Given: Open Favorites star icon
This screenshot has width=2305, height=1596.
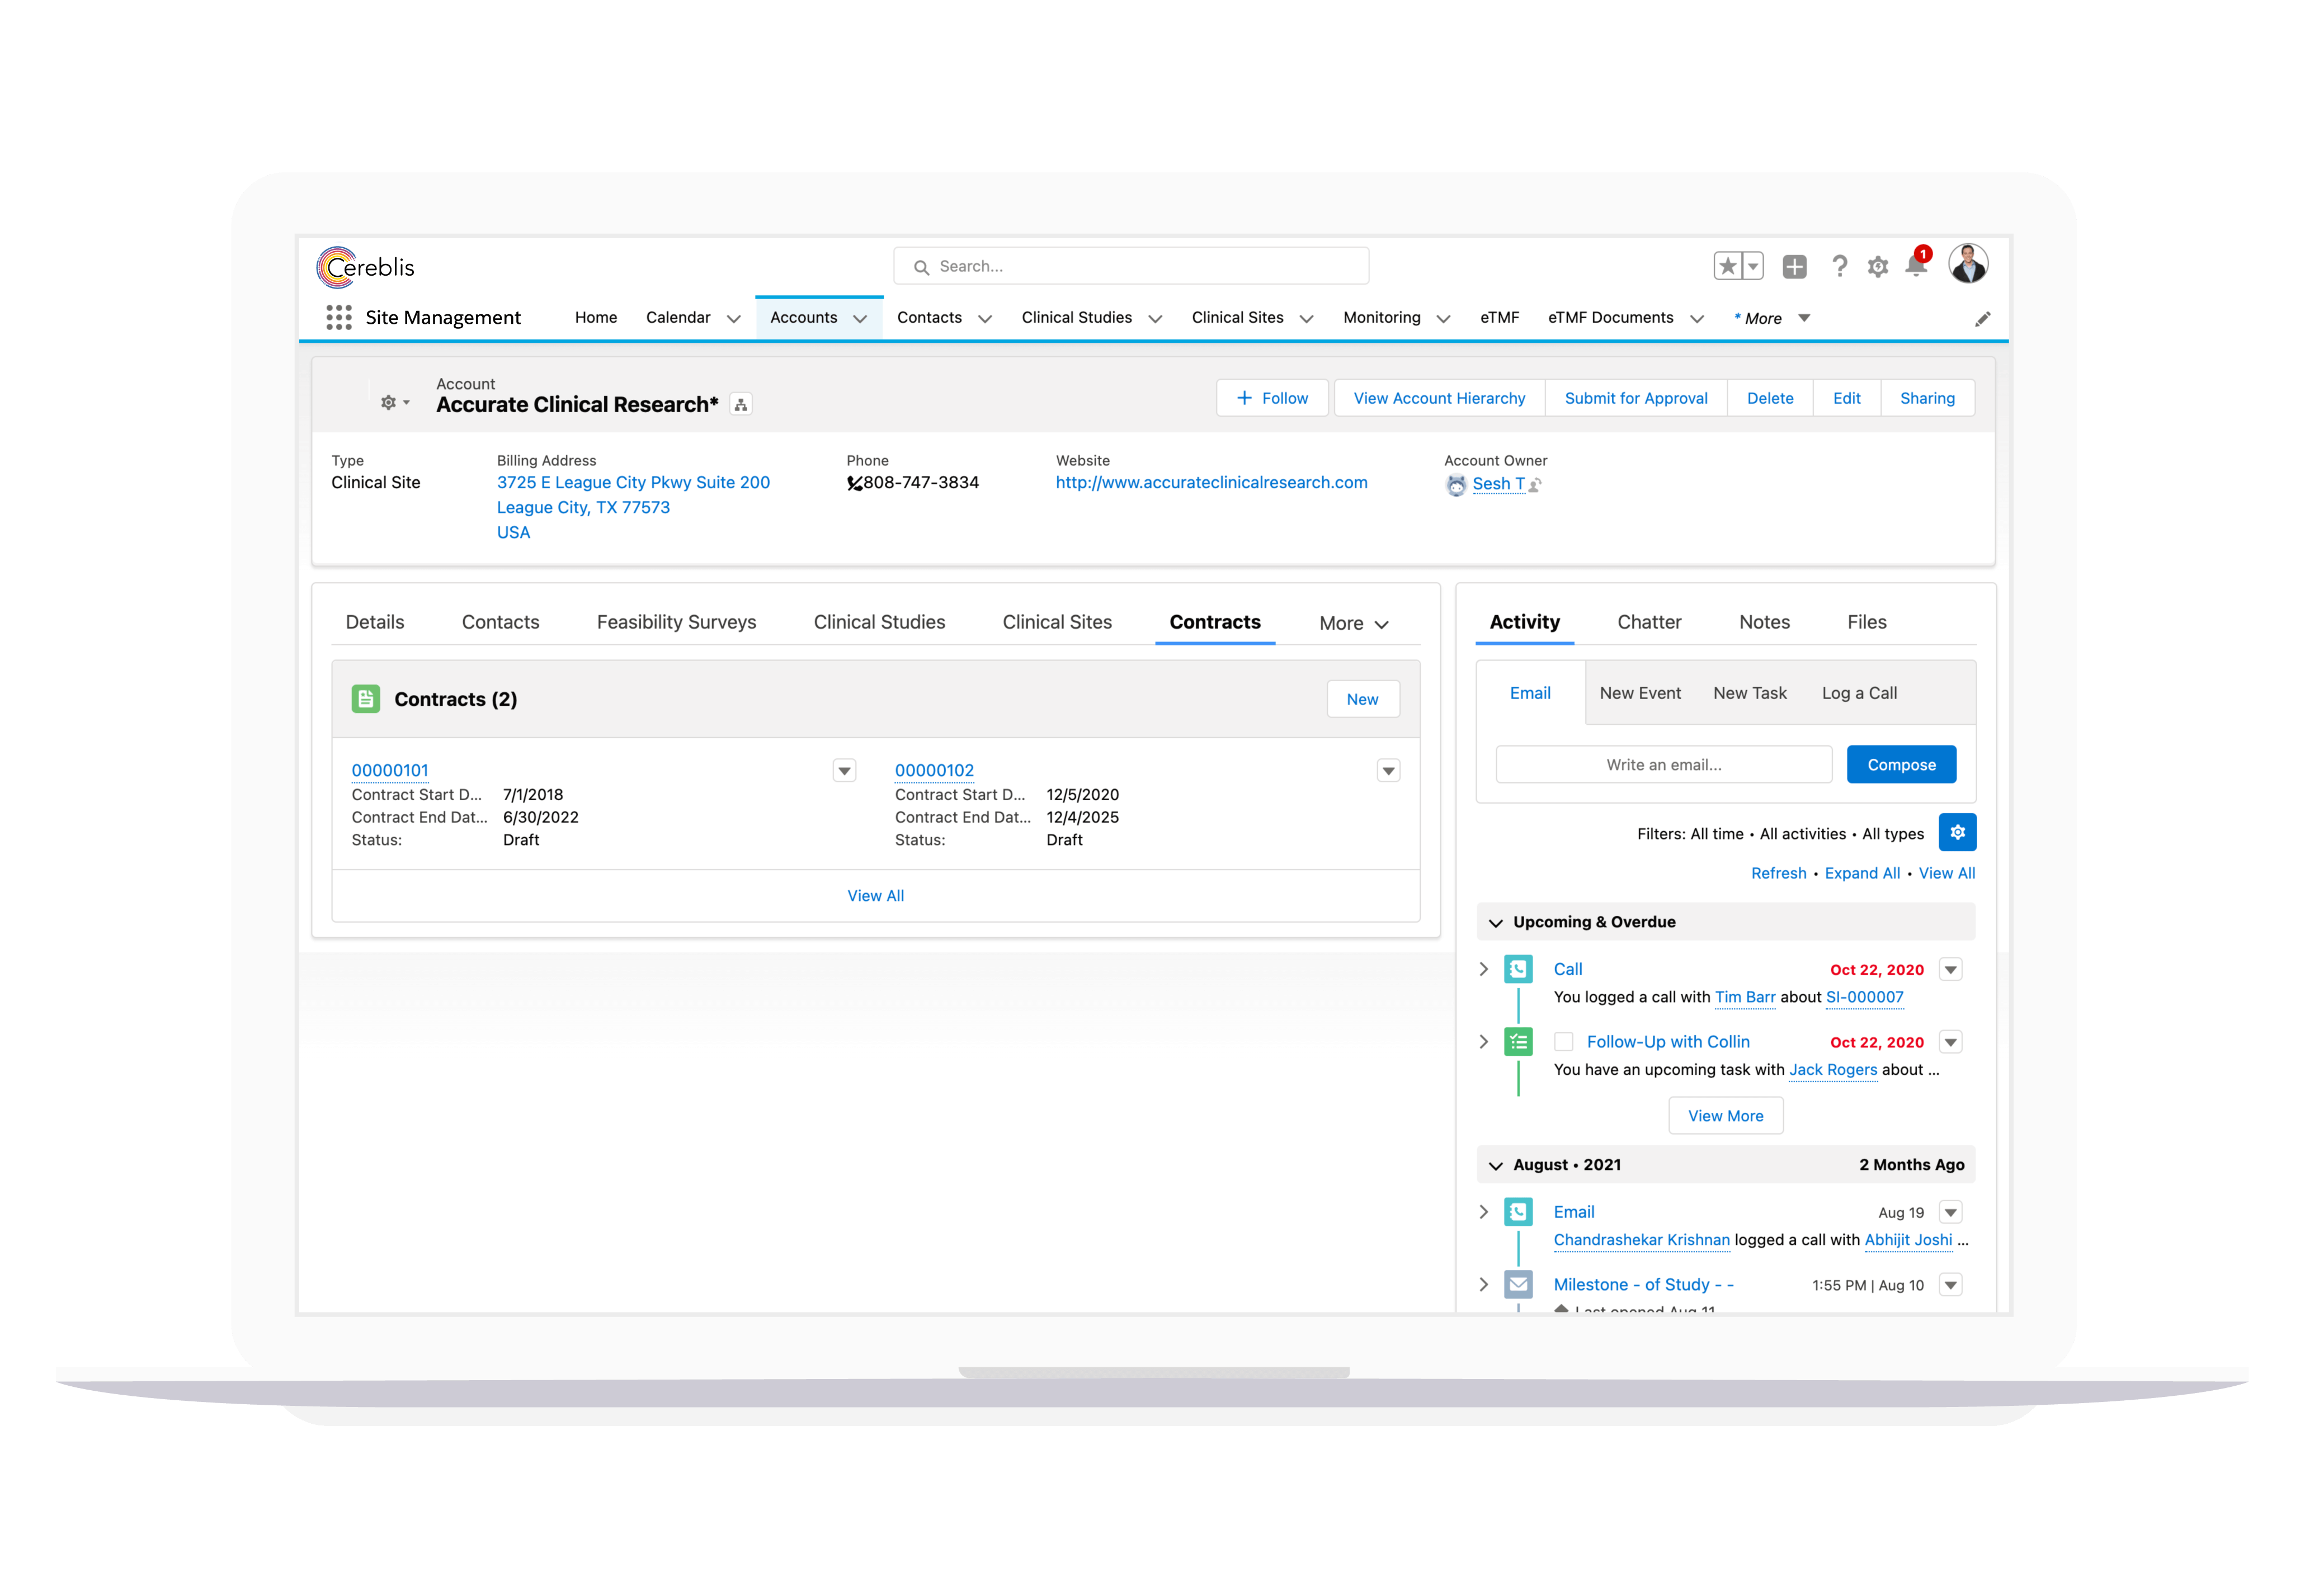Looking at the screenshot, I should pos(1727,266).
